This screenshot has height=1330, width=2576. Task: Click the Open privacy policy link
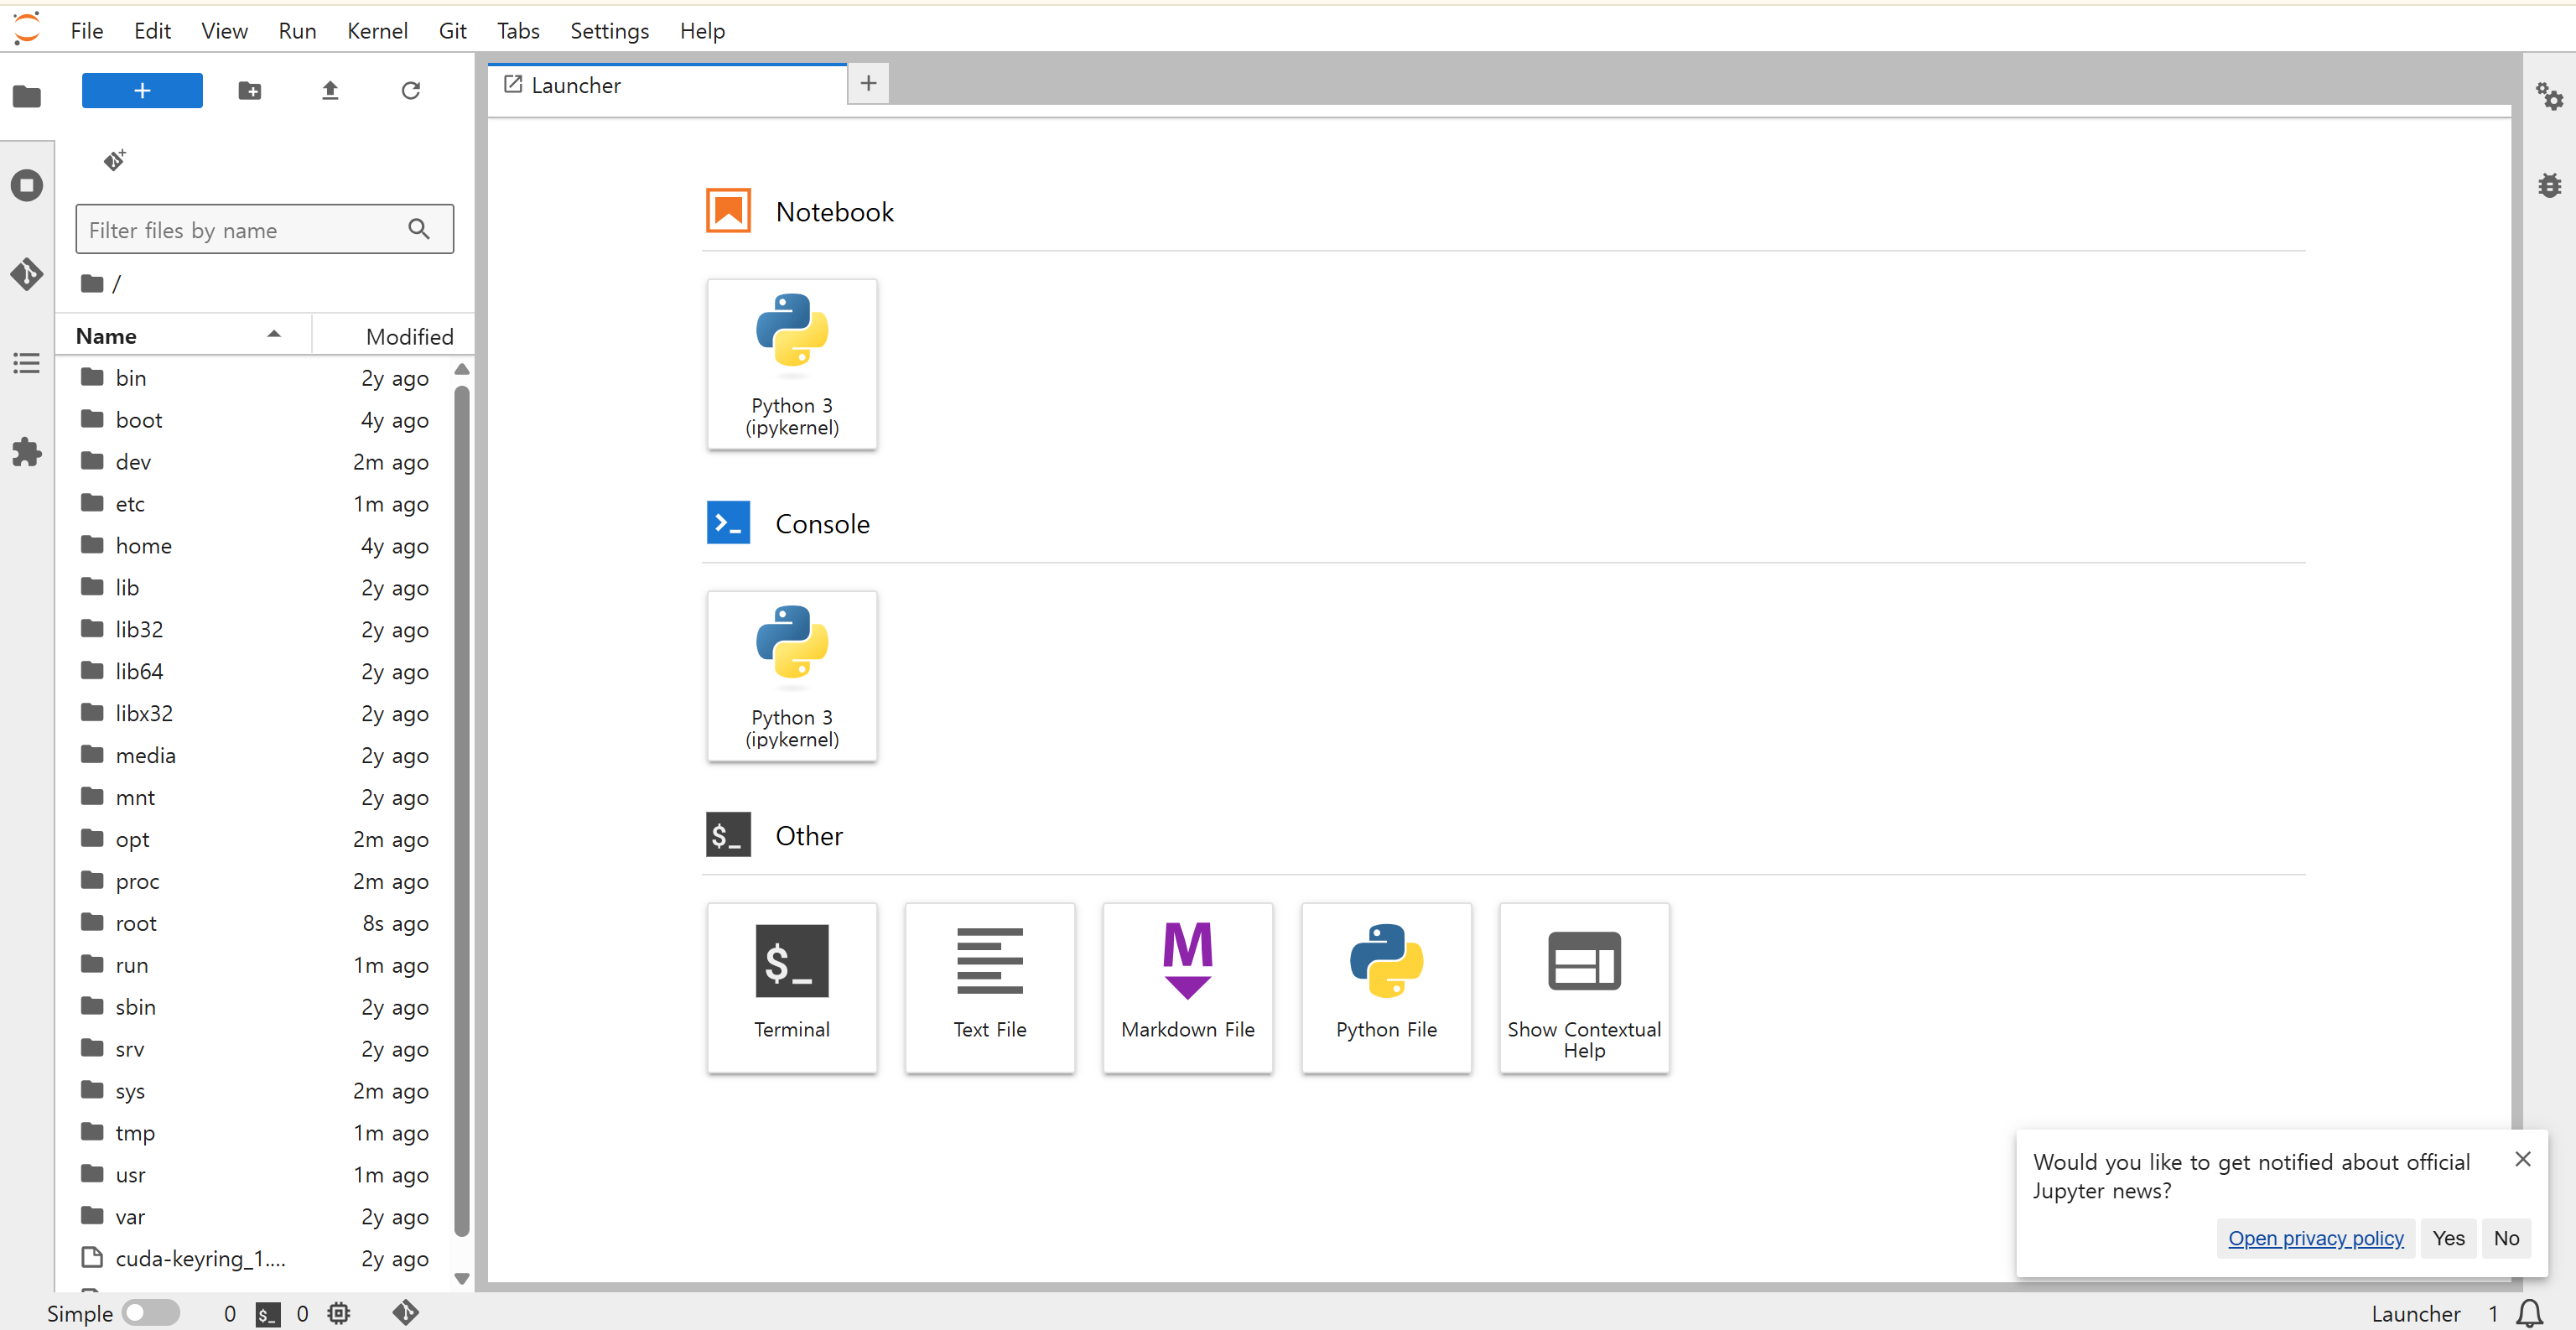coord(2315,1238)
